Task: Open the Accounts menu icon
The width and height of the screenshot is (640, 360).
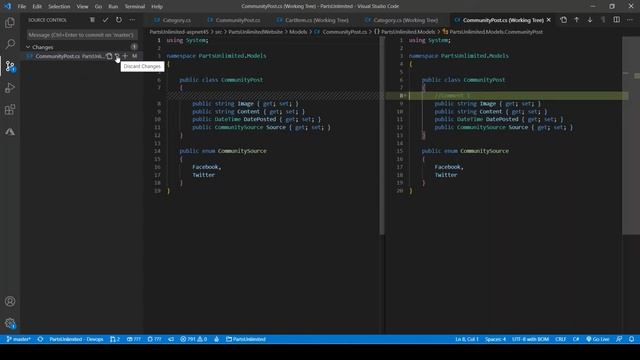Action: point(10,301)
